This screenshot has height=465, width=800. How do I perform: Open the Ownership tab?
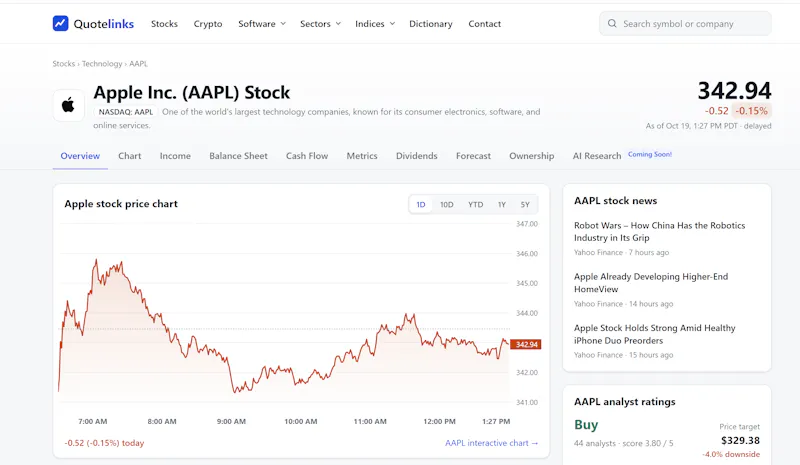pyautogui.click(x=531, y=156)
